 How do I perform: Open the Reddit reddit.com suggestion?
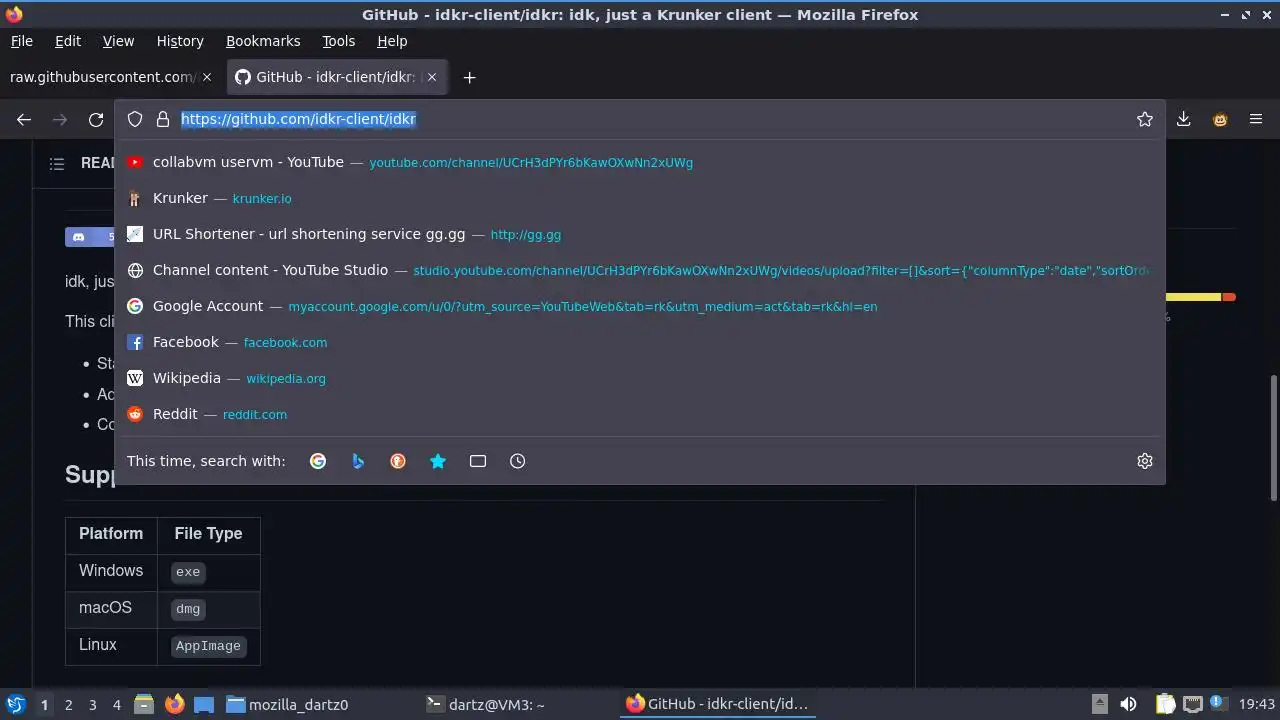pyautogui.click(x=640, y=414)
